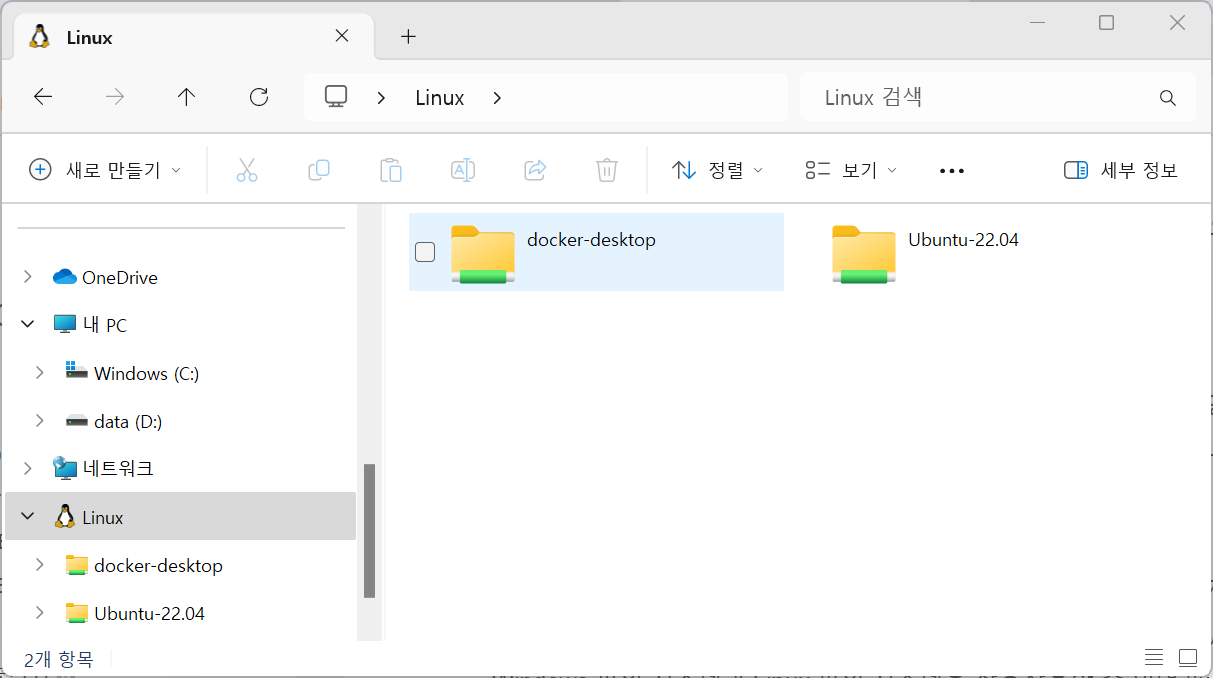This screenshot has height=678, width=1213.
Task: Open the 새로 만들기 dropdown
Action: pos(105,170)
